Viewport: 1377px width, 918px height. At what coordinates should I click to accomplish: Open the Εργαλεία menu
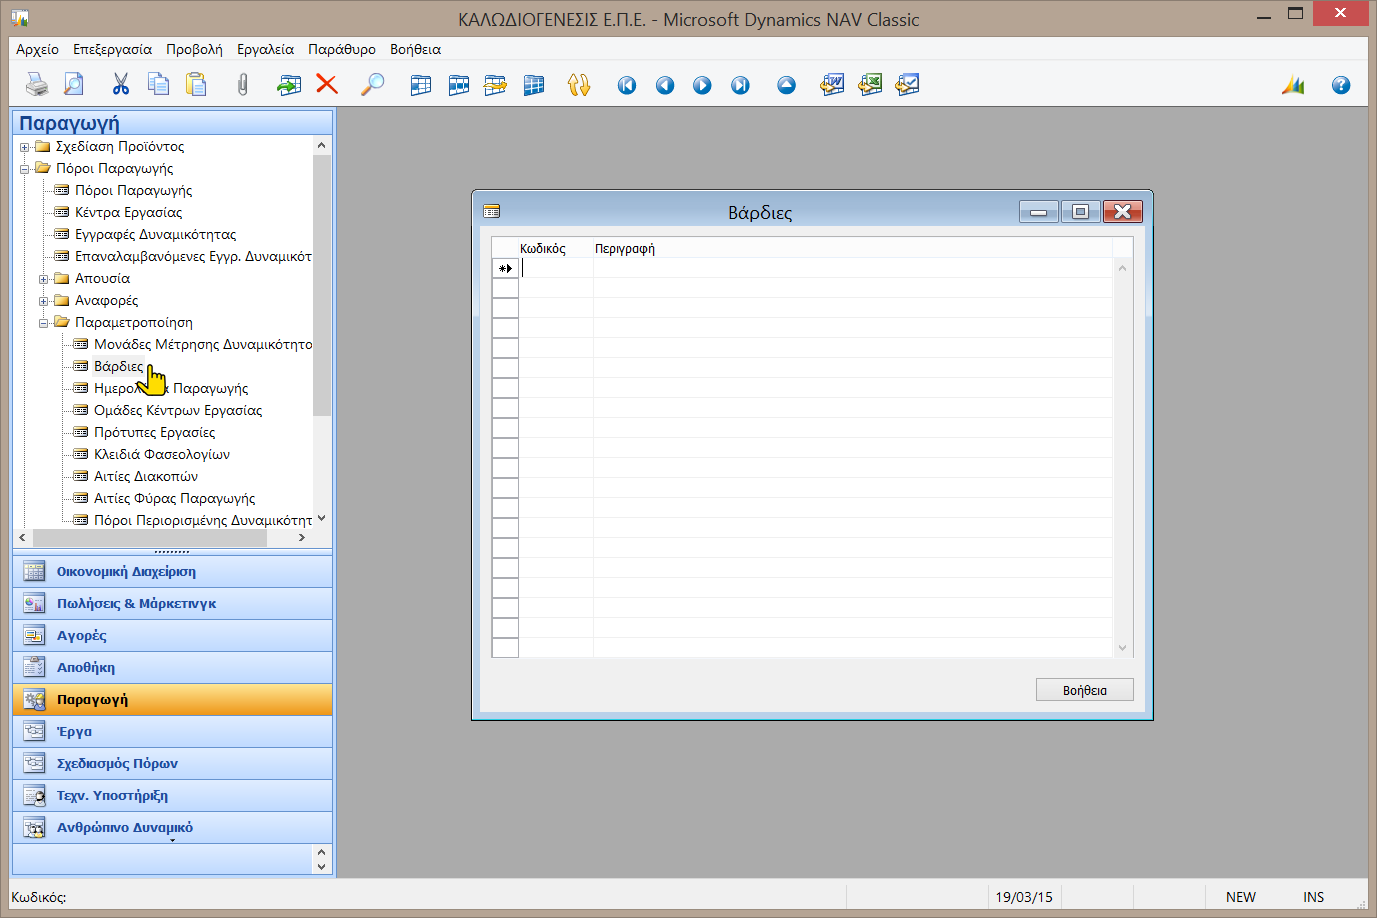pyautogui.click(x=266, y=49)
